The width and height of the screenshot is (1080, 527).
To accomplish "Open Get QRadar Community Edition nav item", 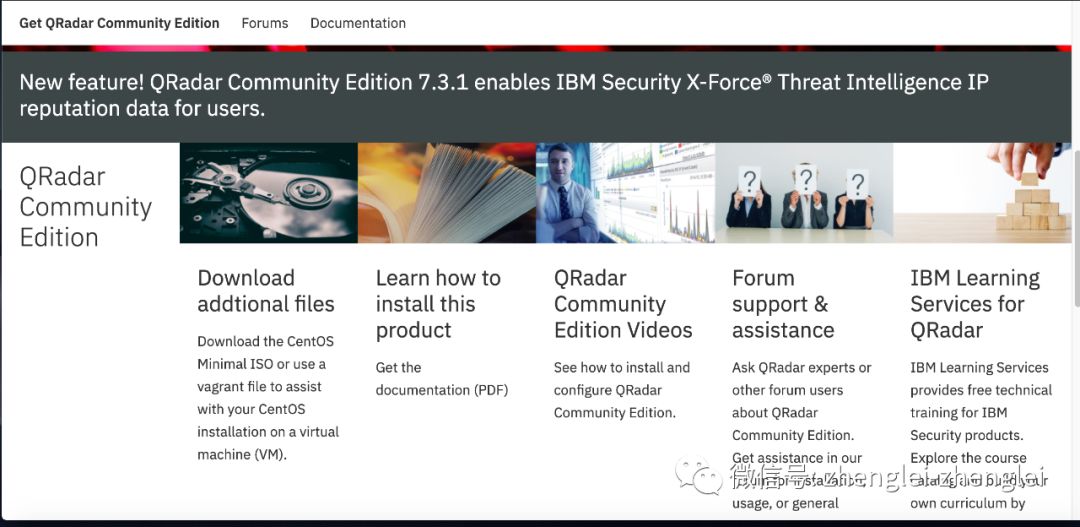I will coord(119,23).
